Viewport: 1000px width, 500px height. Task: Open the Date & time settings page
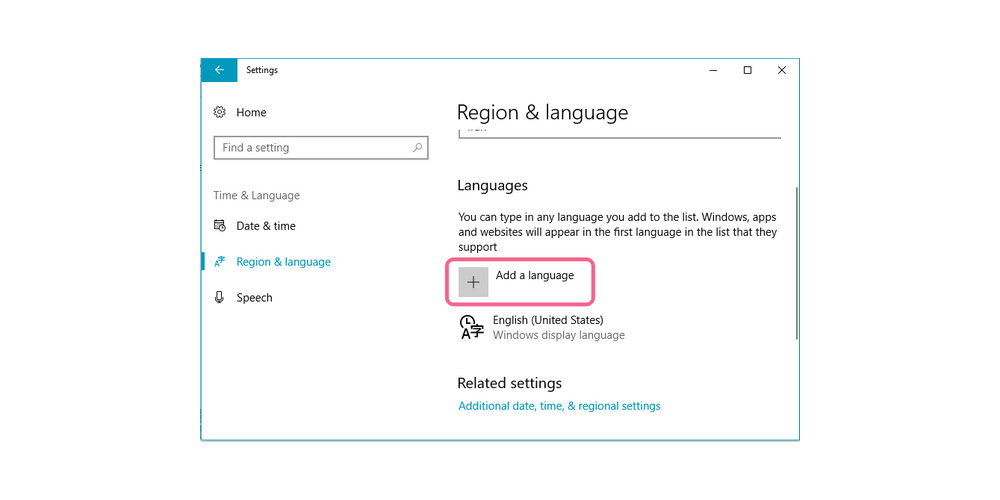click(x=265, y=226)
